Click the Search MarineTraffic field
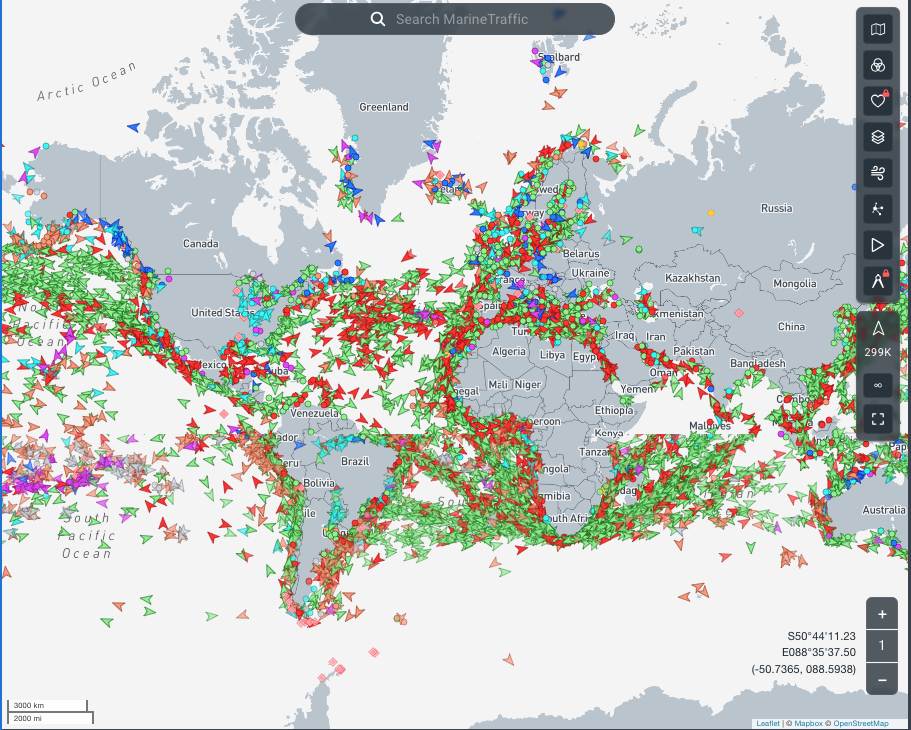911x730 pixels. (x=455, y=19)
